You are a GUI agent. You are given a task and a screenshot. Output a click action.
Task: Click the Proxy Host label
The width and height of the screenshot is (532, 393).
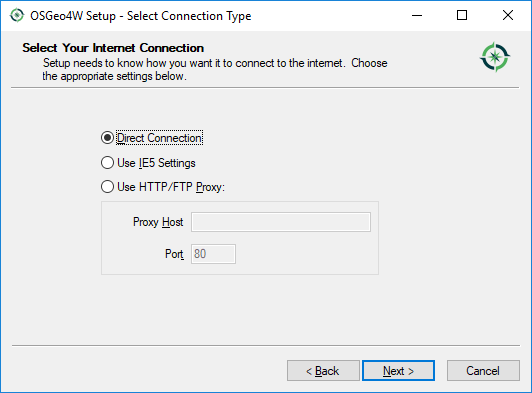tap(158, 222)
